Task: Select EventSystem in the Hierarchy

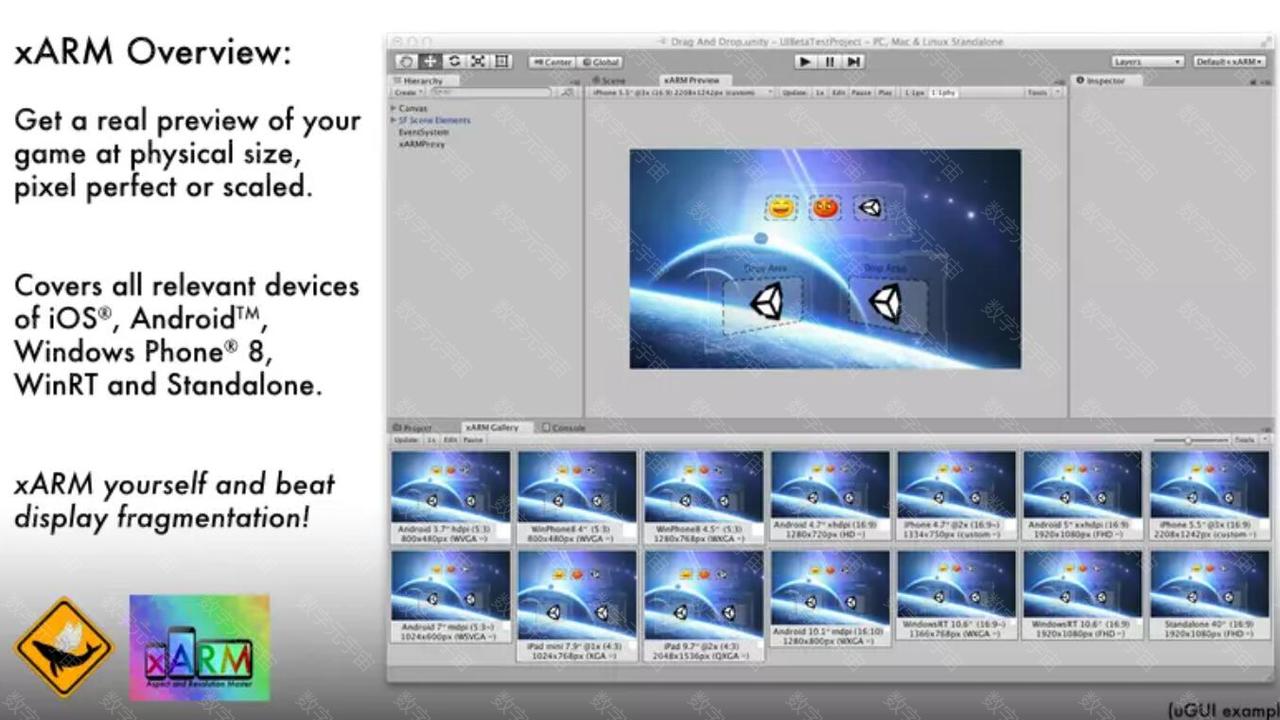Action: pyautogui.click(x=423, y=132)
